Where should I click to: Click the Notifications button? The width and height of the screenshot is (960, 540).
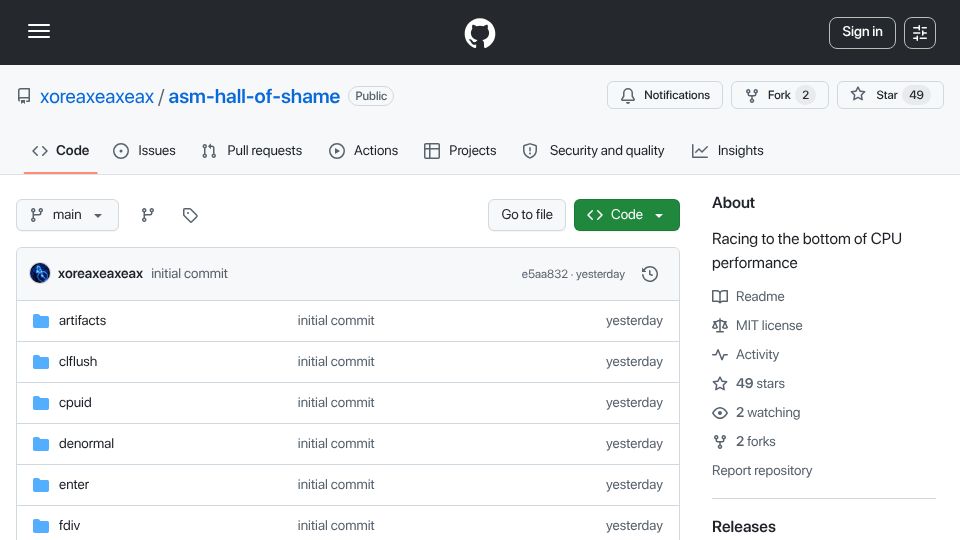pyautogui.click(x=665, y=95)
